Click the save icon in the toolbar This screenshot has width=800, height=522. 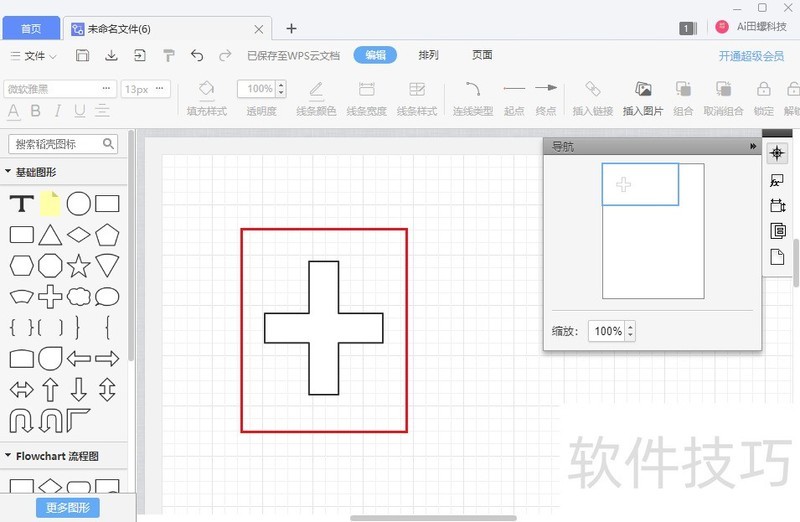pos(83,56)
